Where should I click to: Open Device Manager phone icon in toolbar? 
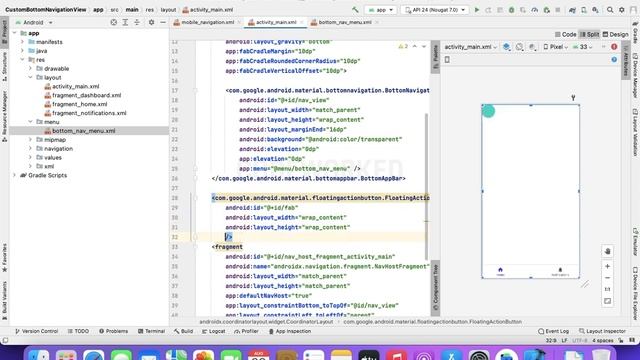[584, 10]
